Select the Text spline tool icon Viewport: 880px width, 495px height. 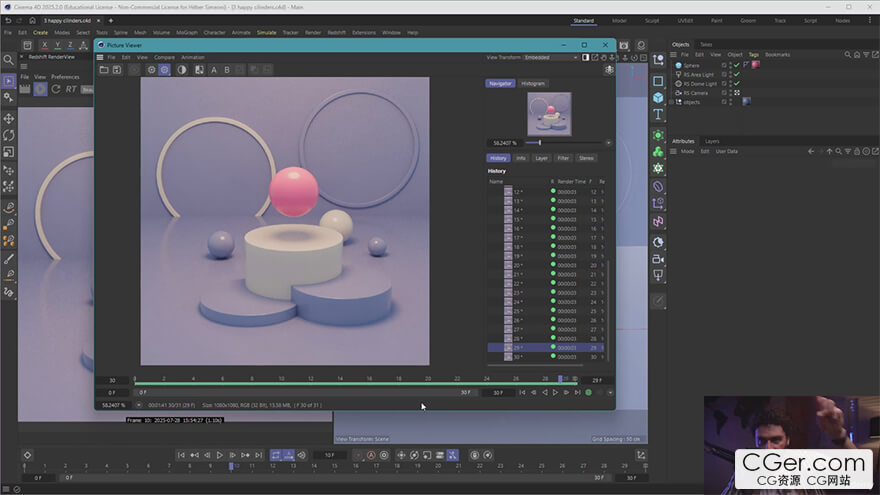tap(658, 116)
